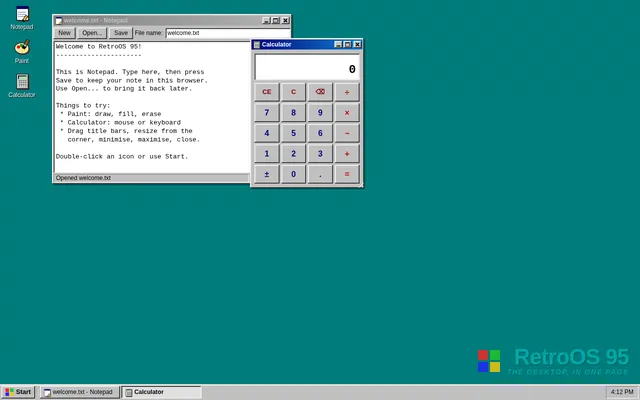
Task: Switch to the welcome.txt - Notepad taskbar button
Action: coord(80,392)
